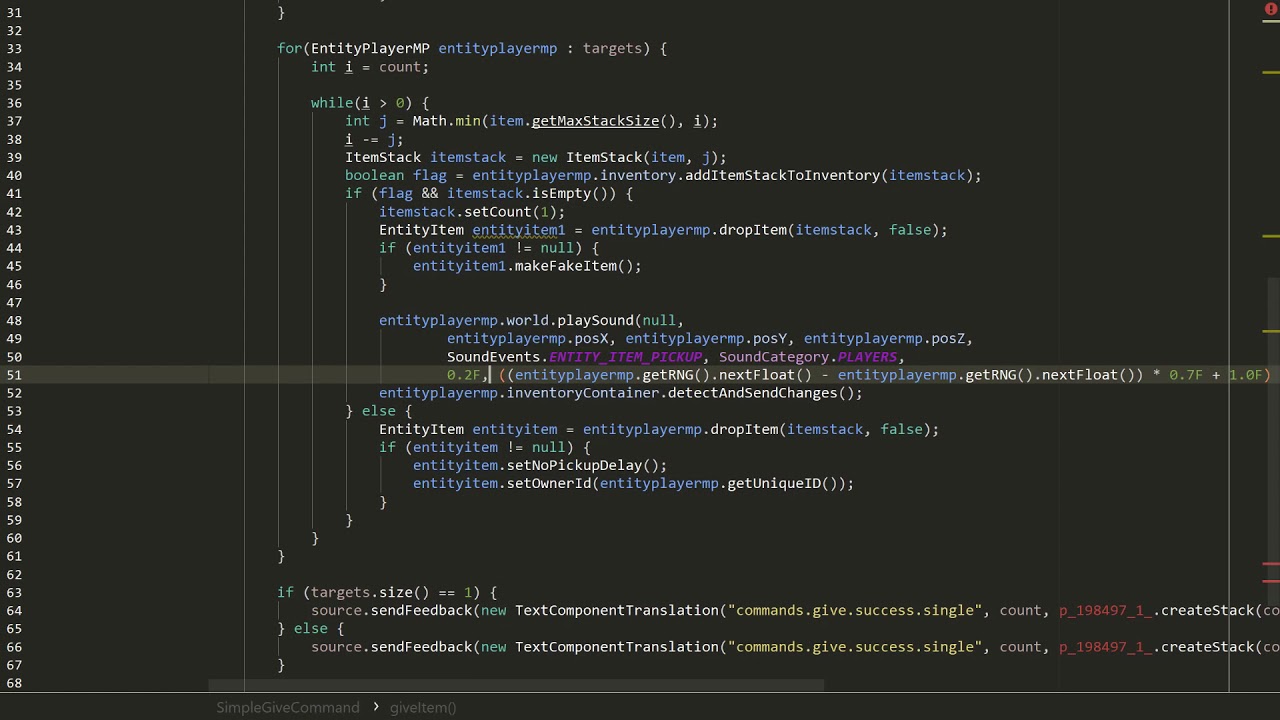Screen dimensions: 1280x720
Task: Select the giveItem() breadcrumb
Action: [x=423, y=707]
